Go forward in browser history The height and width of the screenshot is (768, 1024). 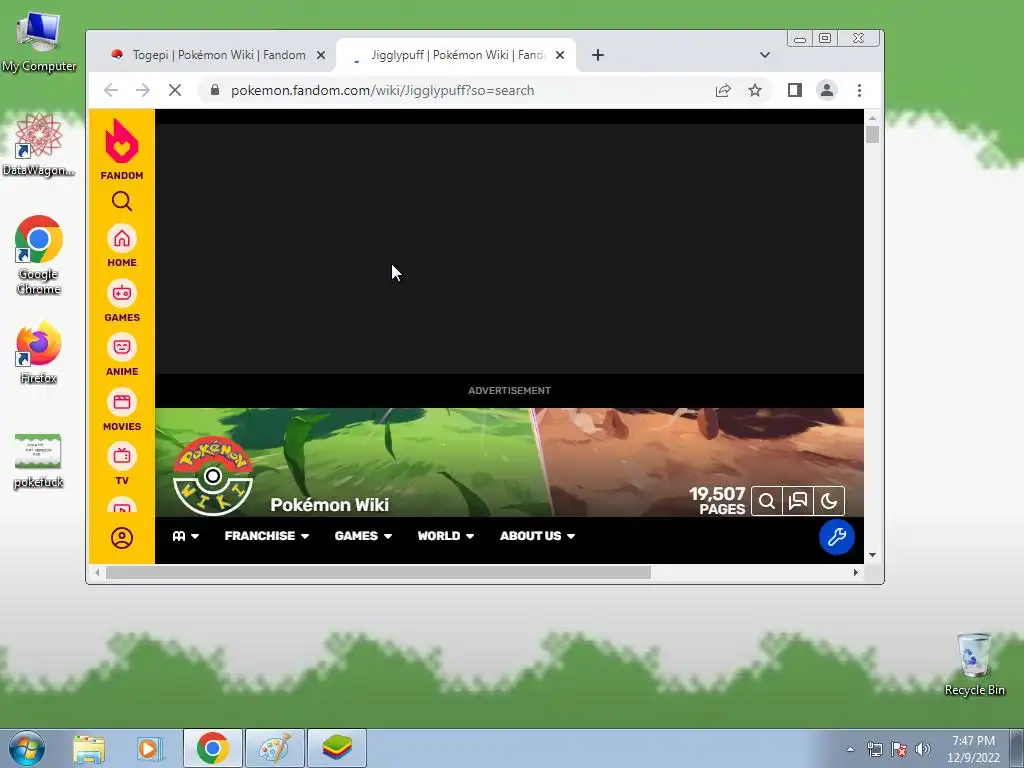tap(143, 90)
